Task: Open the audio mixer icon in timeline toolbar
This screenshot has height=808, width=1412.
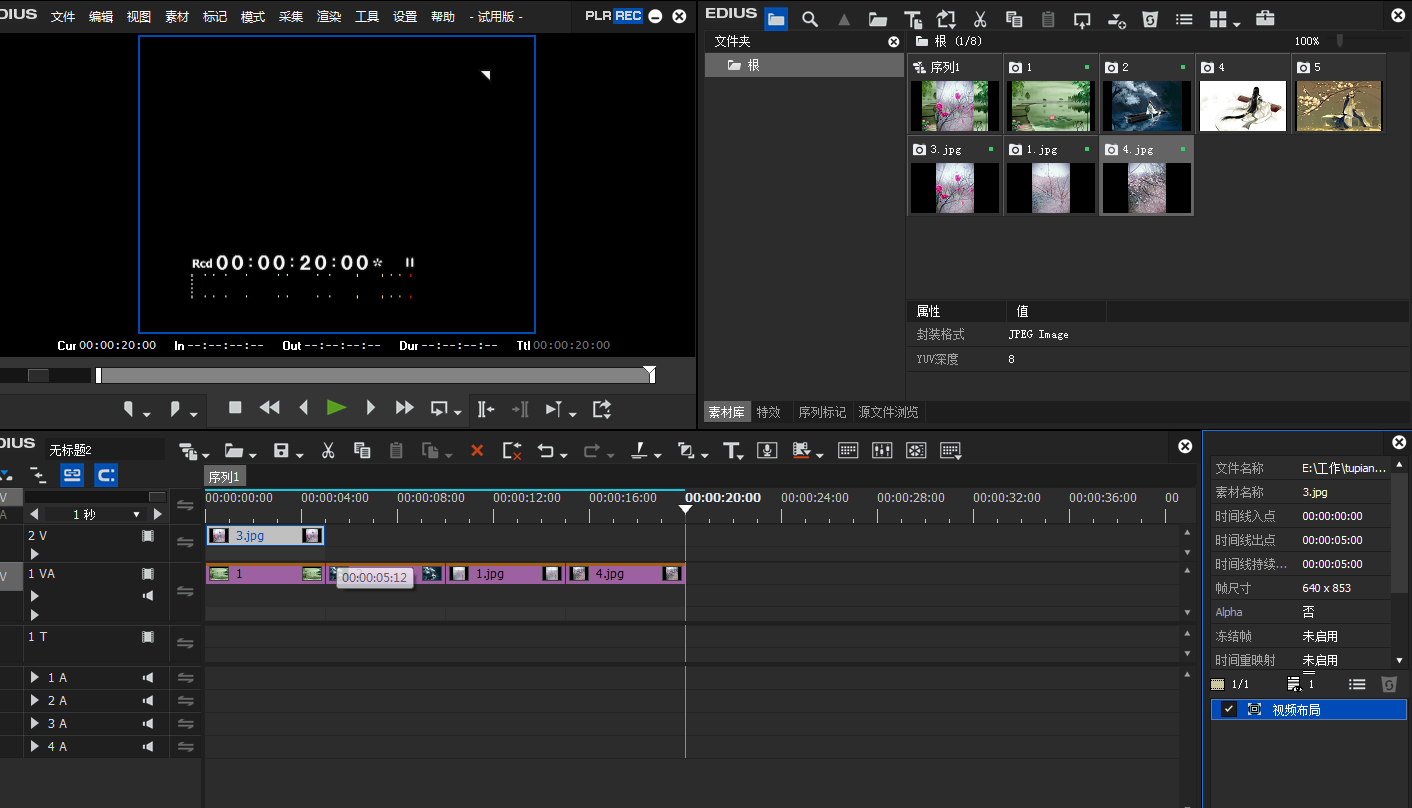Action: coord(882,451)
